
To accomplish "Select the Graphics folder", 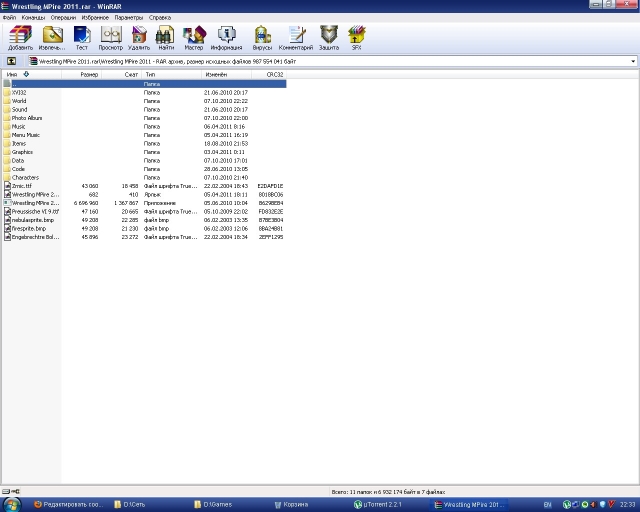I will (144, 152).
